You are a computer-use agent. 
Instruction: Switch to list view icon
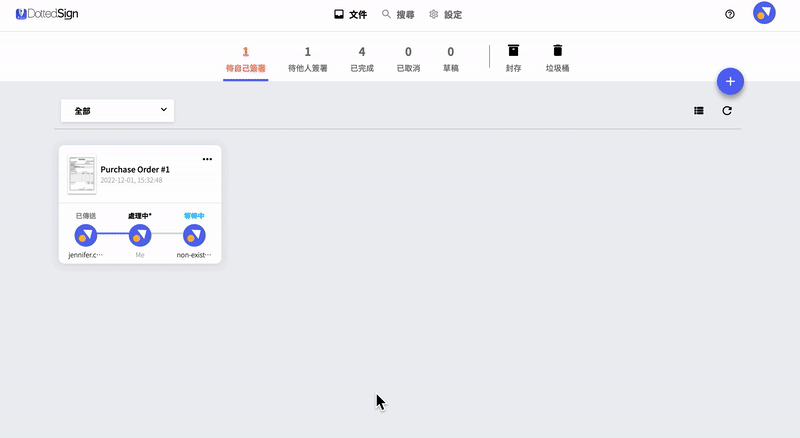pyautogui.click(x=698, y=110)
